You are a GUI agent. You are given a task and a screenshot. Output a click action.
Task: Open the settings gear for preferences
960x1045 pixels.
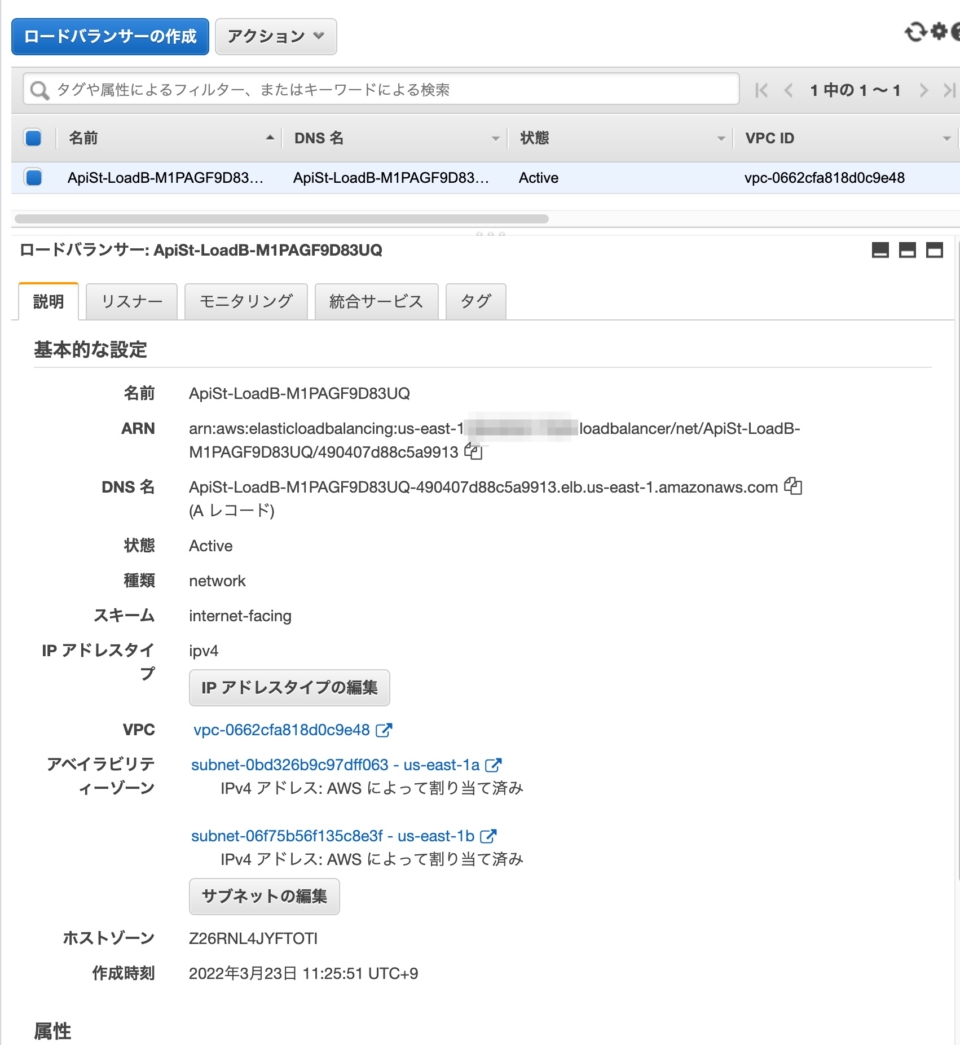(939, 32)
